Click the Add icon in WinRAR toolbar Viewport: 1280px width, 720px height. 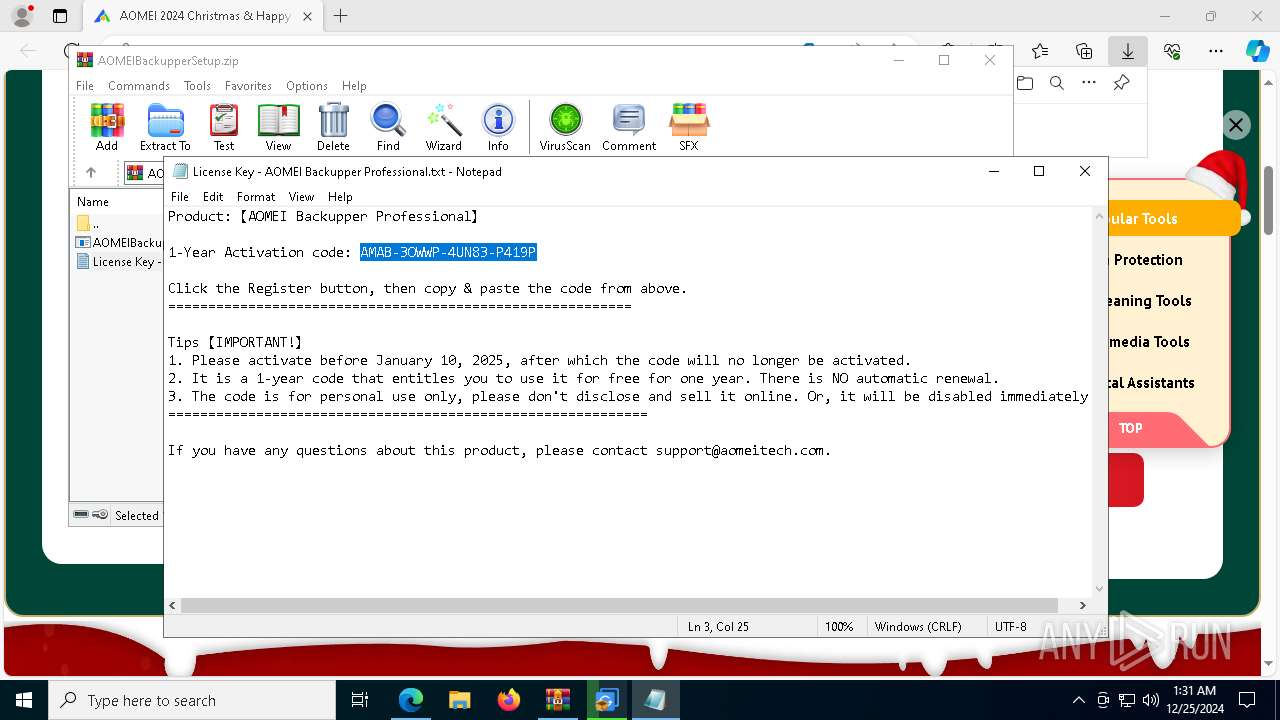point(107,127)
